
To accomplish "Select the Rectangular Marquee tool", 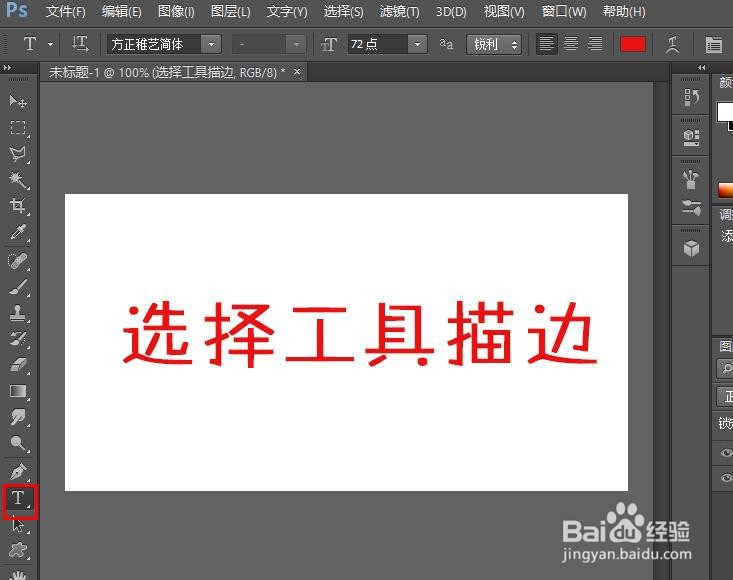I will [x=18, y=128].
